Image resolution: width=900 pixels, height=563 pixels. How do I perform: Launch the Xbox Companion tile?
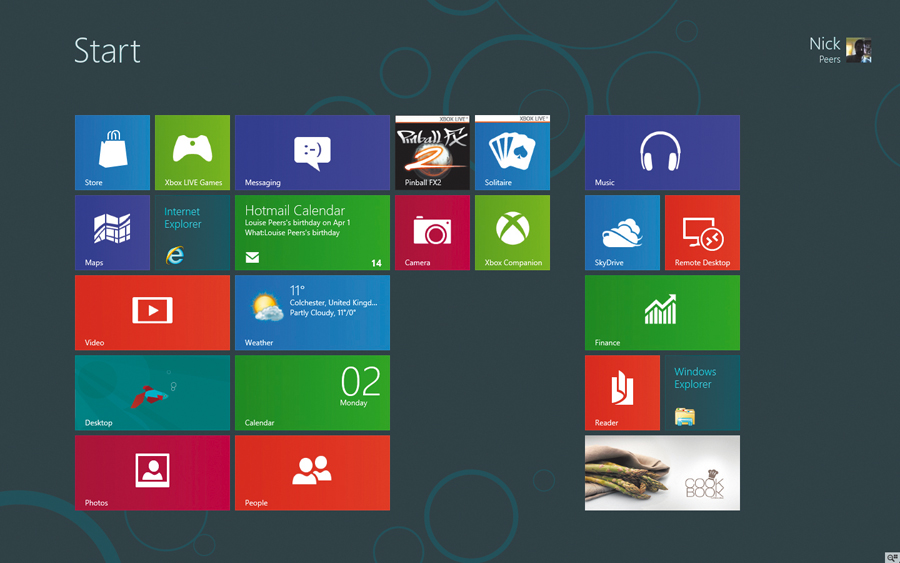pyautogui.click(x=512, y=232)
